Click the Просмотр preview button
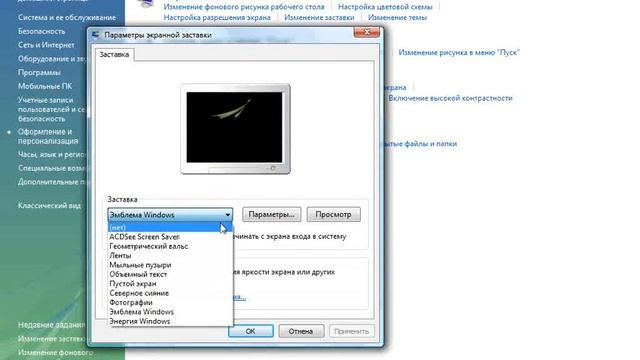Screen dimensions: 640x360 (333, 215)
